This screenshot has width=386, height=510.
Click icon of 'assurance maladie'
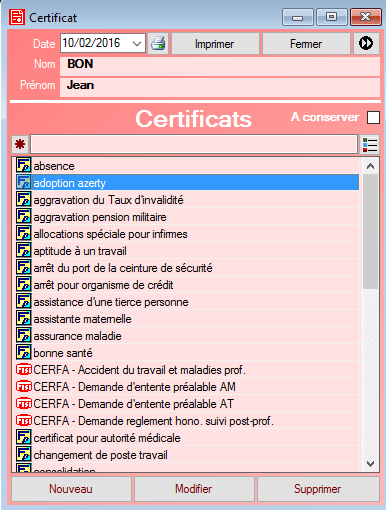click(x=23, y=335)
